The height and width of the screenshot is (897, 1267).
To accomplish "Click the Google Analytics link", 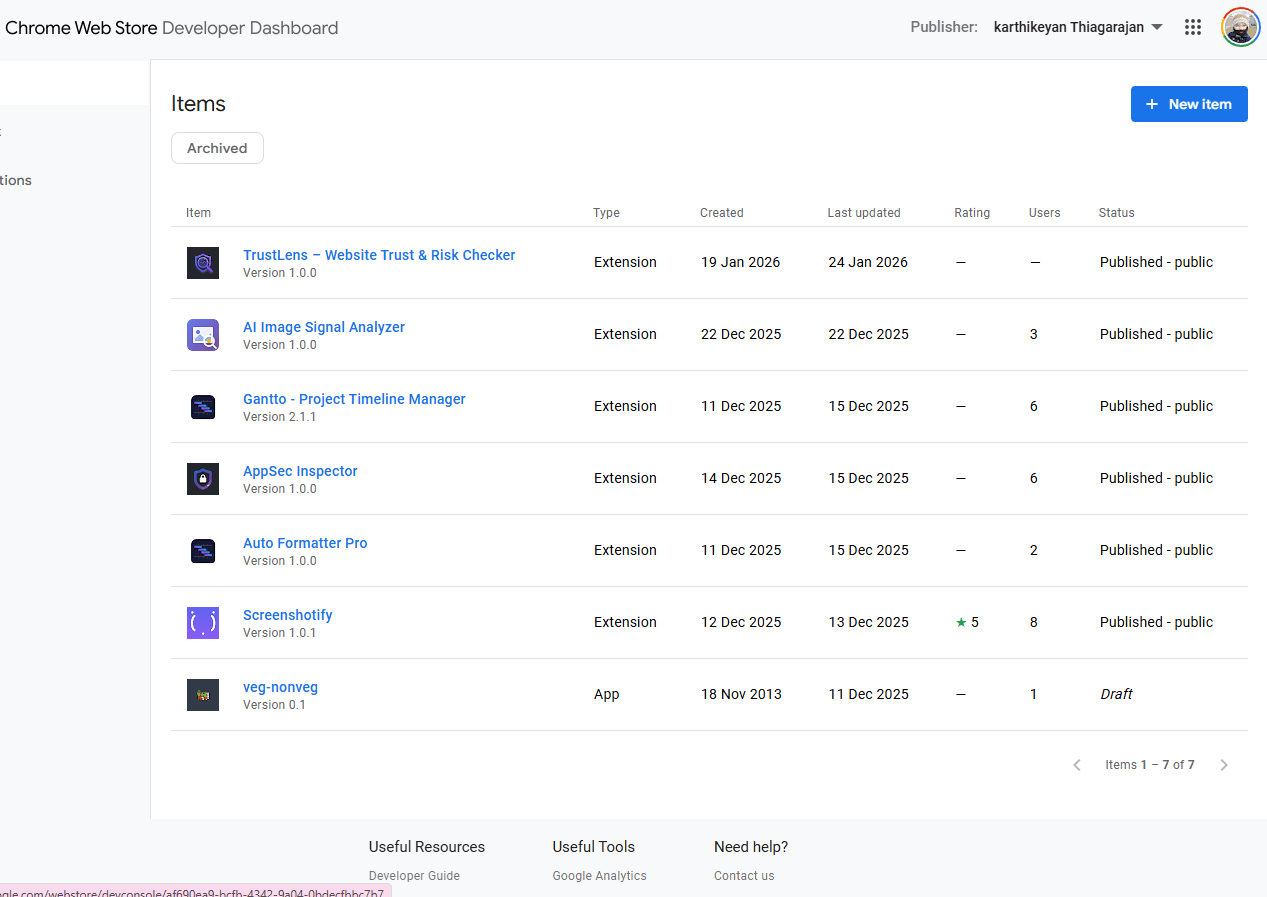I will tap(599, 875).
